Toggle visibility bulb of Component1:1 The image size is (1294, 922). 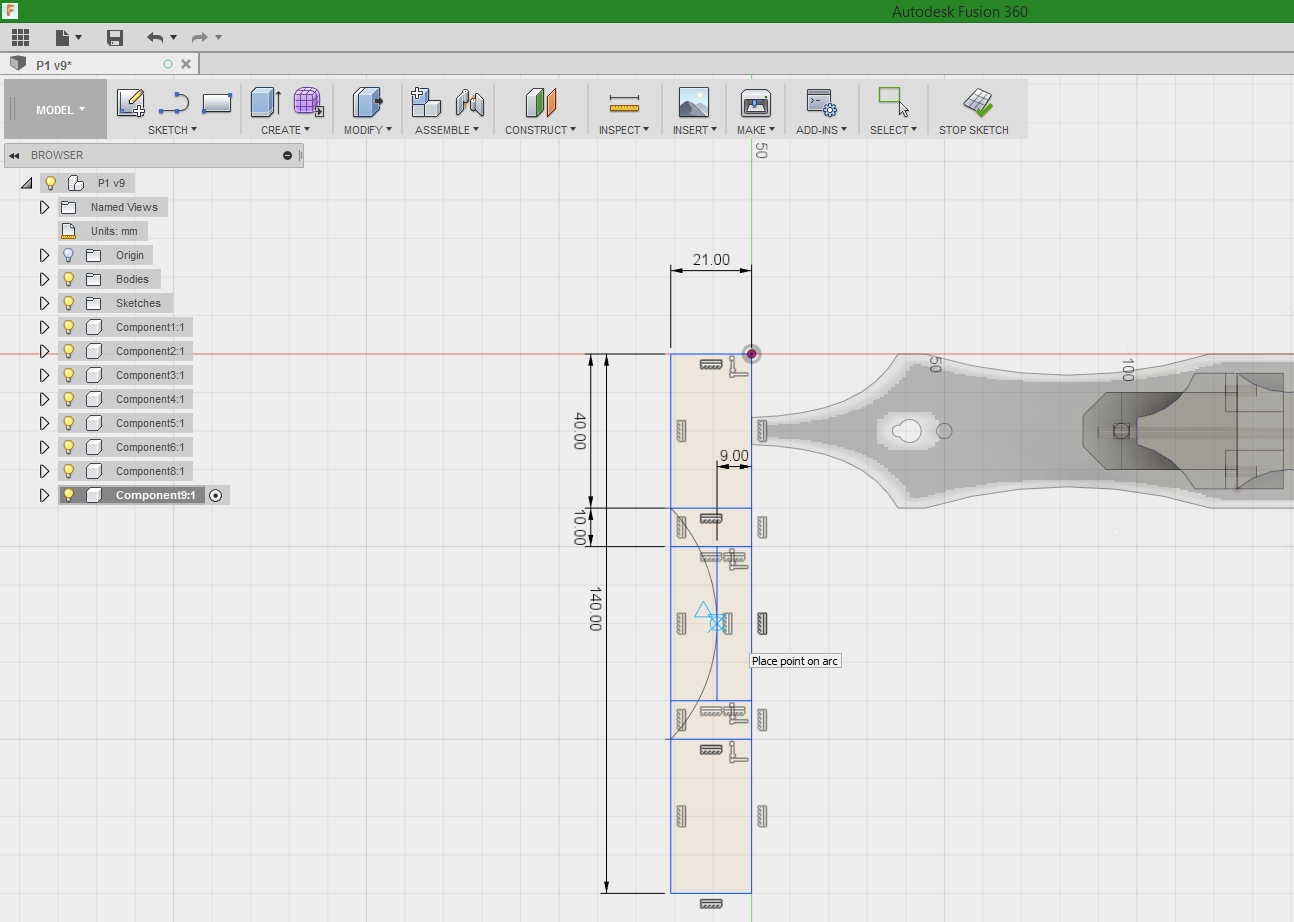pyautogui.click(x=68, y=327)
